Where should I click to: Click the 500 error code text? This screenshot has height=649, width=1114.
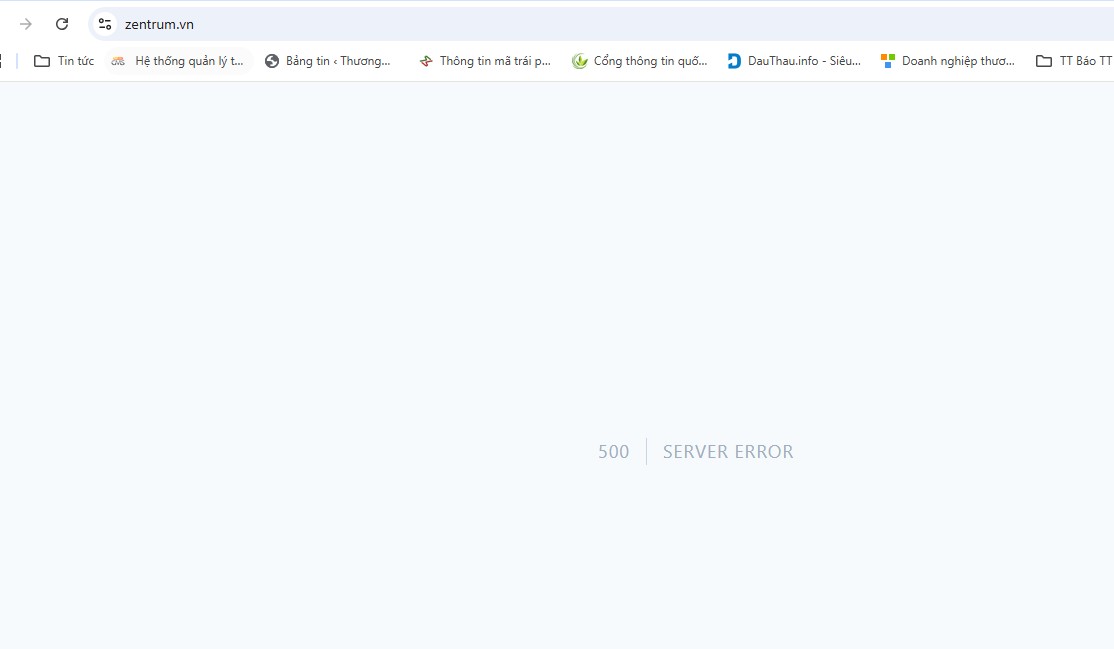tap(613, 452)
